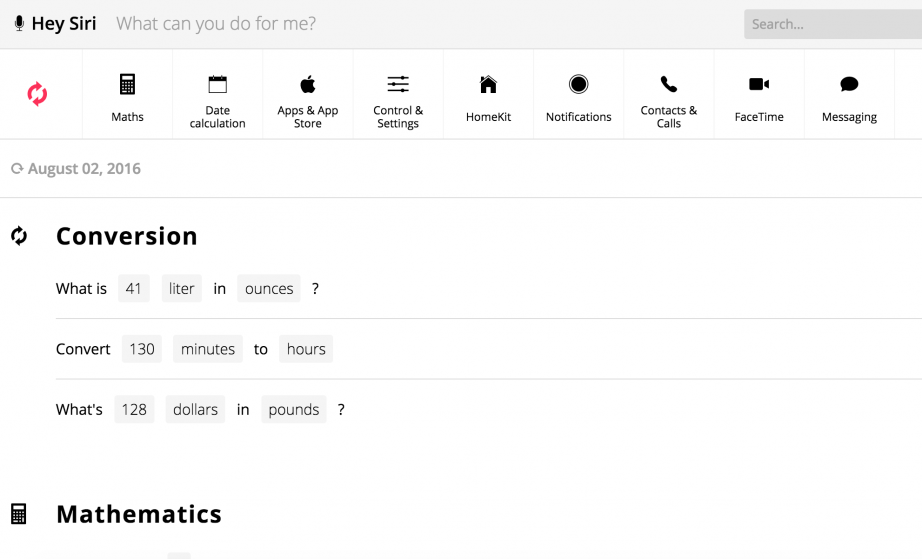Click the Hey Siri microphone logo
Image resolution: width=922 pixels, height=559 pixels.
[x=20, y=24]
